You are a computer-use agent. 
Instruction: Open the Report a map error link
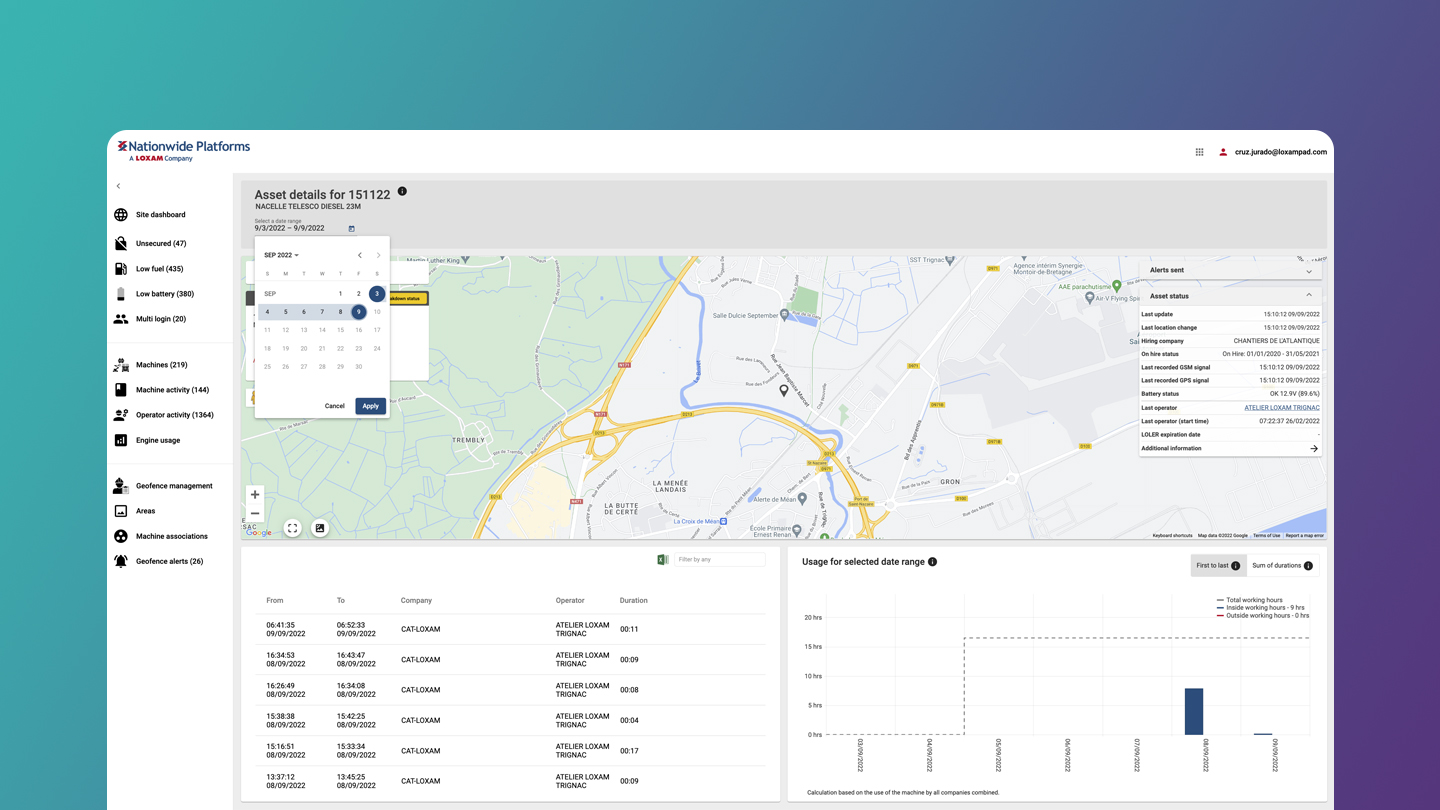point(1305,536)
